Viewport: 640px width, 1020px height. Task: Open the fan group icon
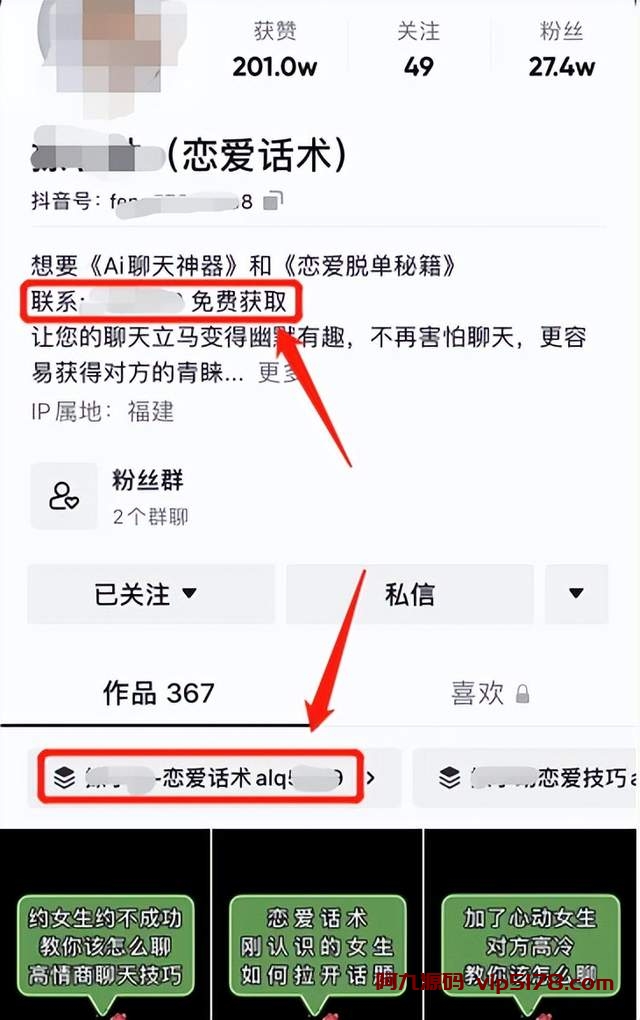pyautogui.click(x=64, y=496)
